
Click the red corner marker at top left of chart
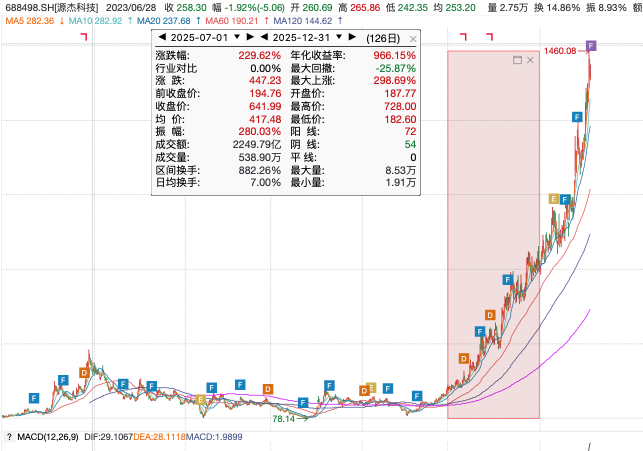pos(84,37)
